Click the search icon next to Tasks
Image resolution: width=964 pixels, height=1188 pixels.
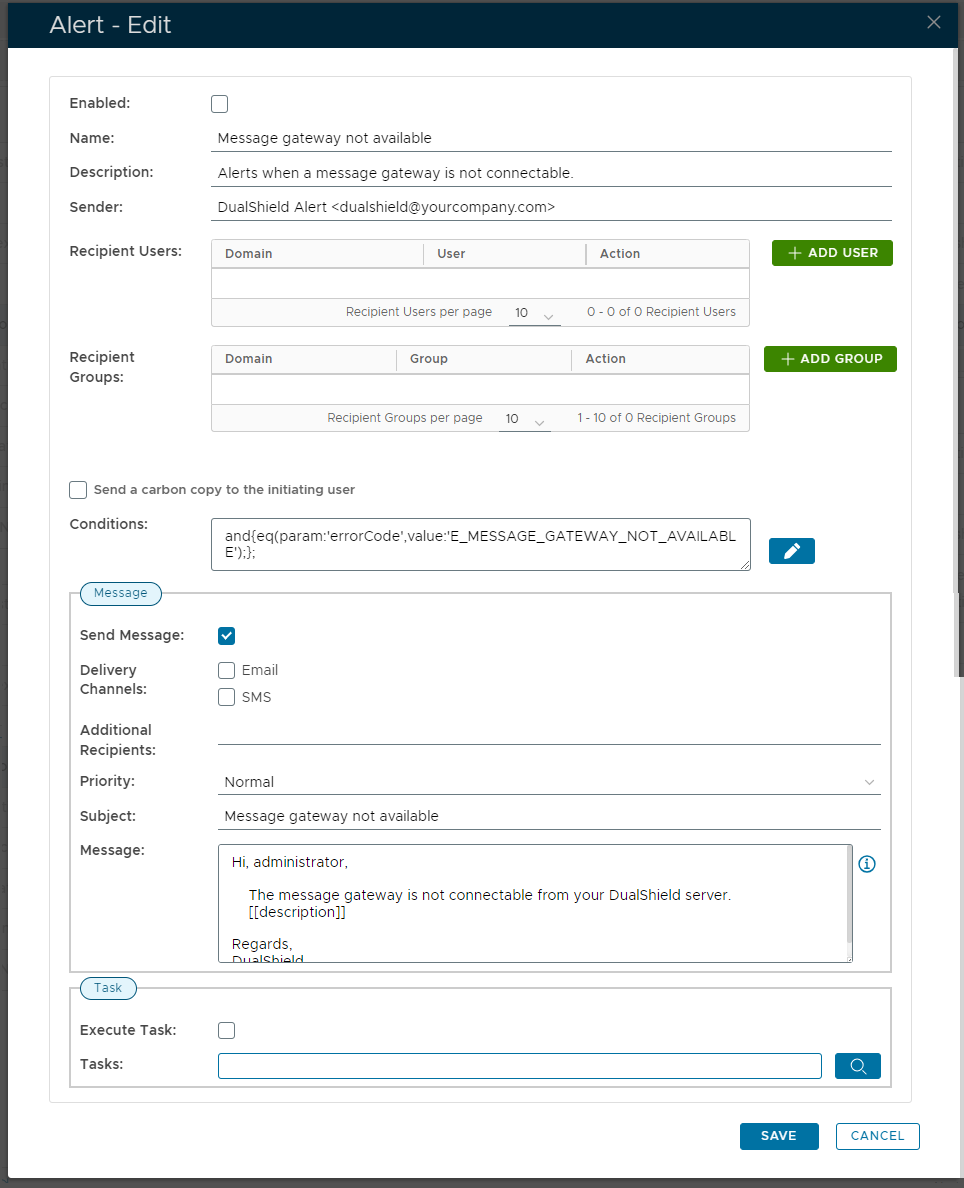click(858, 1066)
